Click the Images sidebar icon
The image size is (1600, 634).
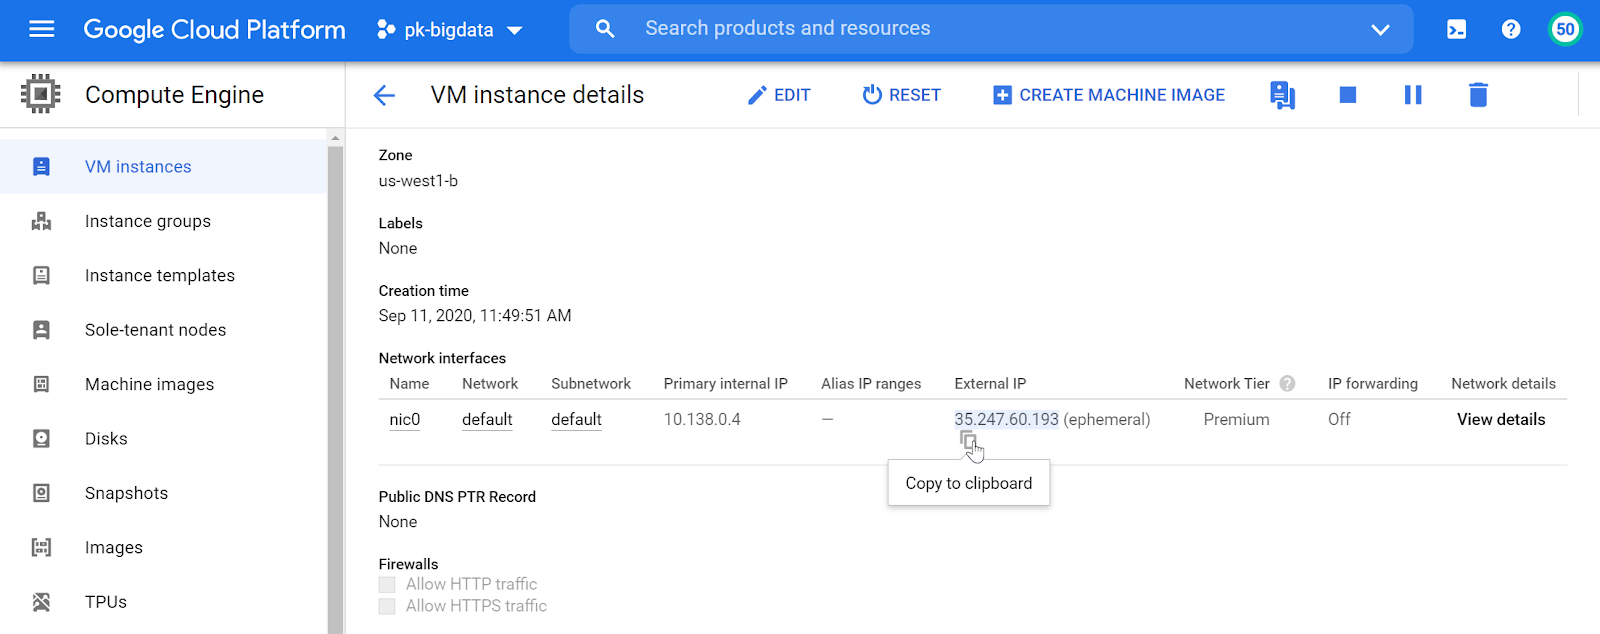[41, 547]
